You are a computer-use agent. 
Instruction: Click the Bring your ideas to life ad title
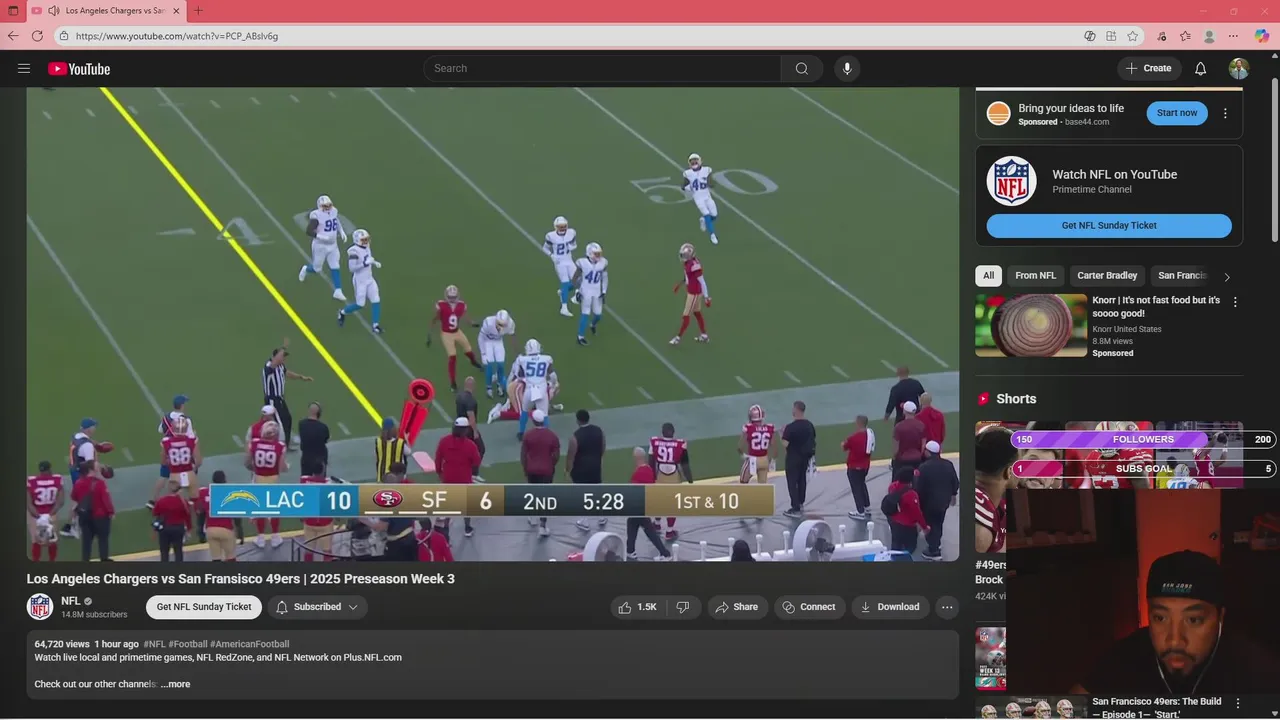[x=1071, y=108]
